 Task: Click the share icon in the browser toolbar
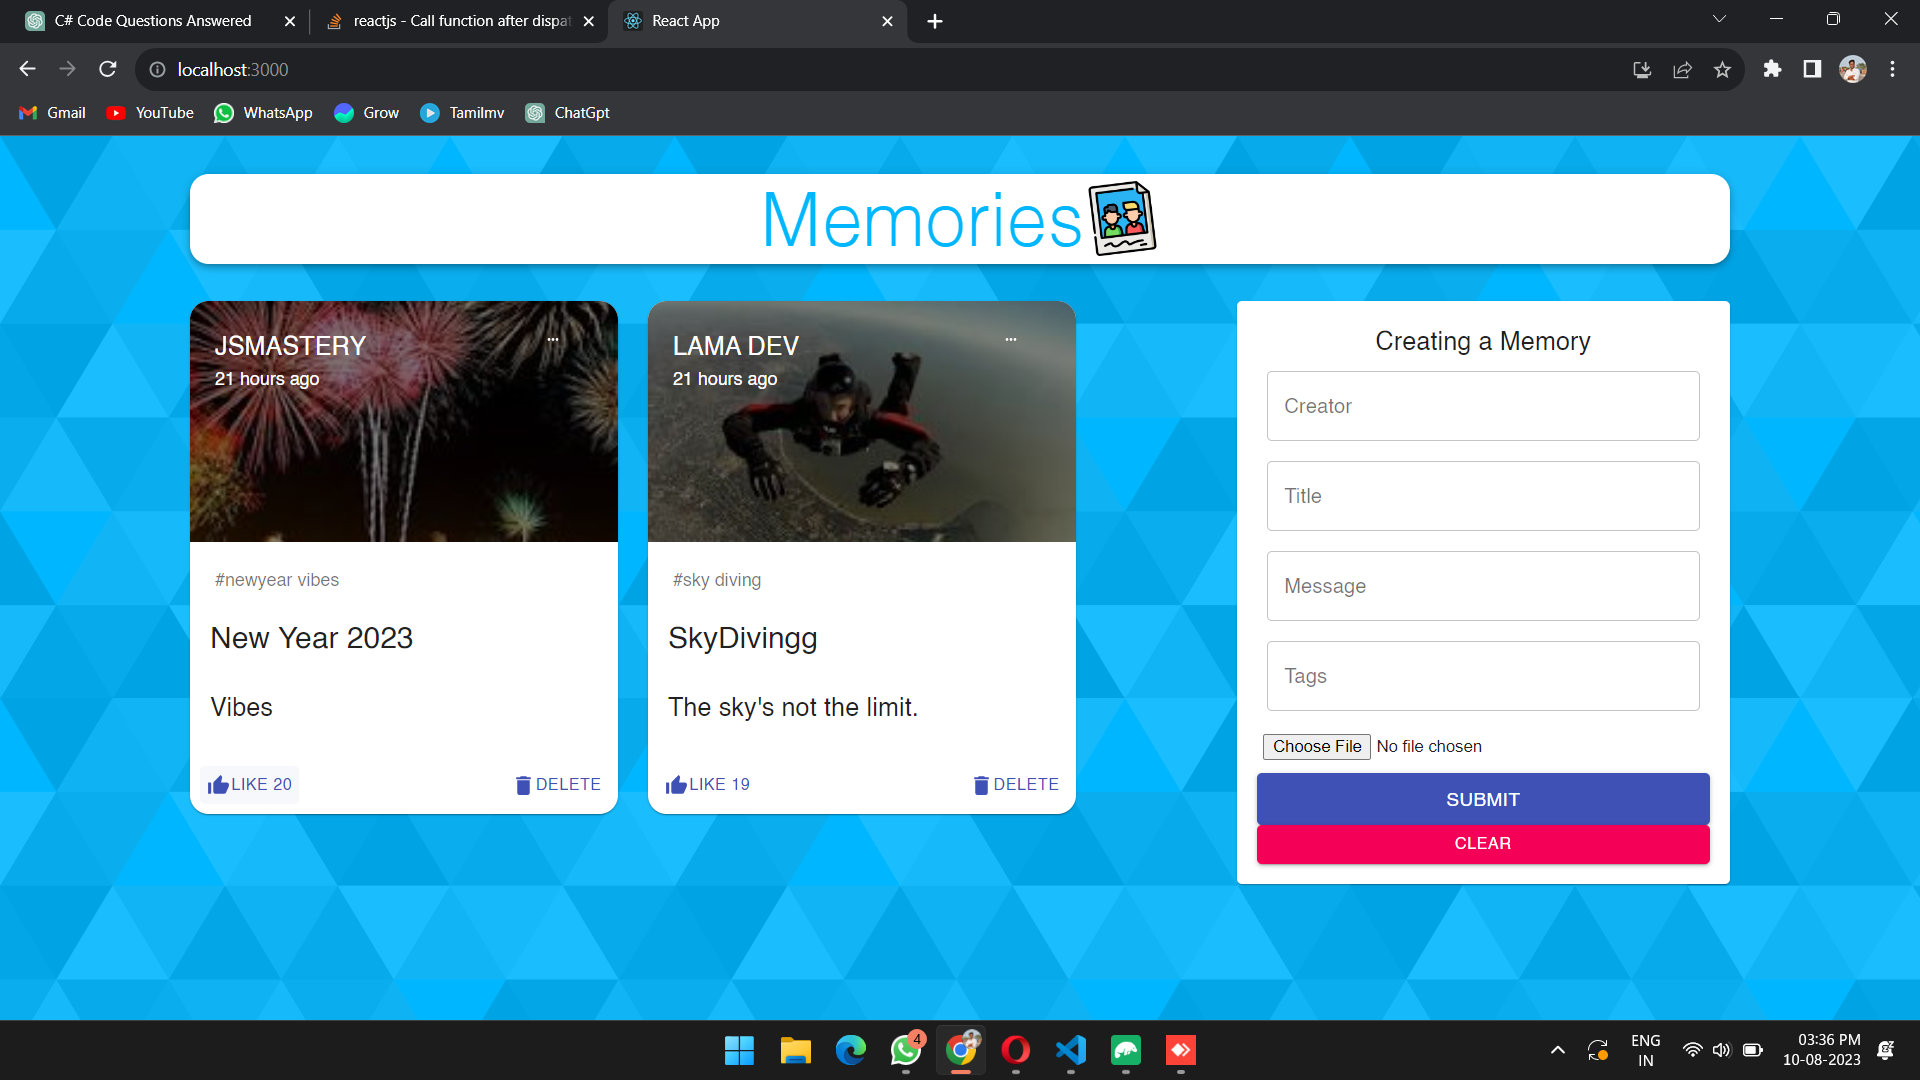click(x=1682, y=69)
